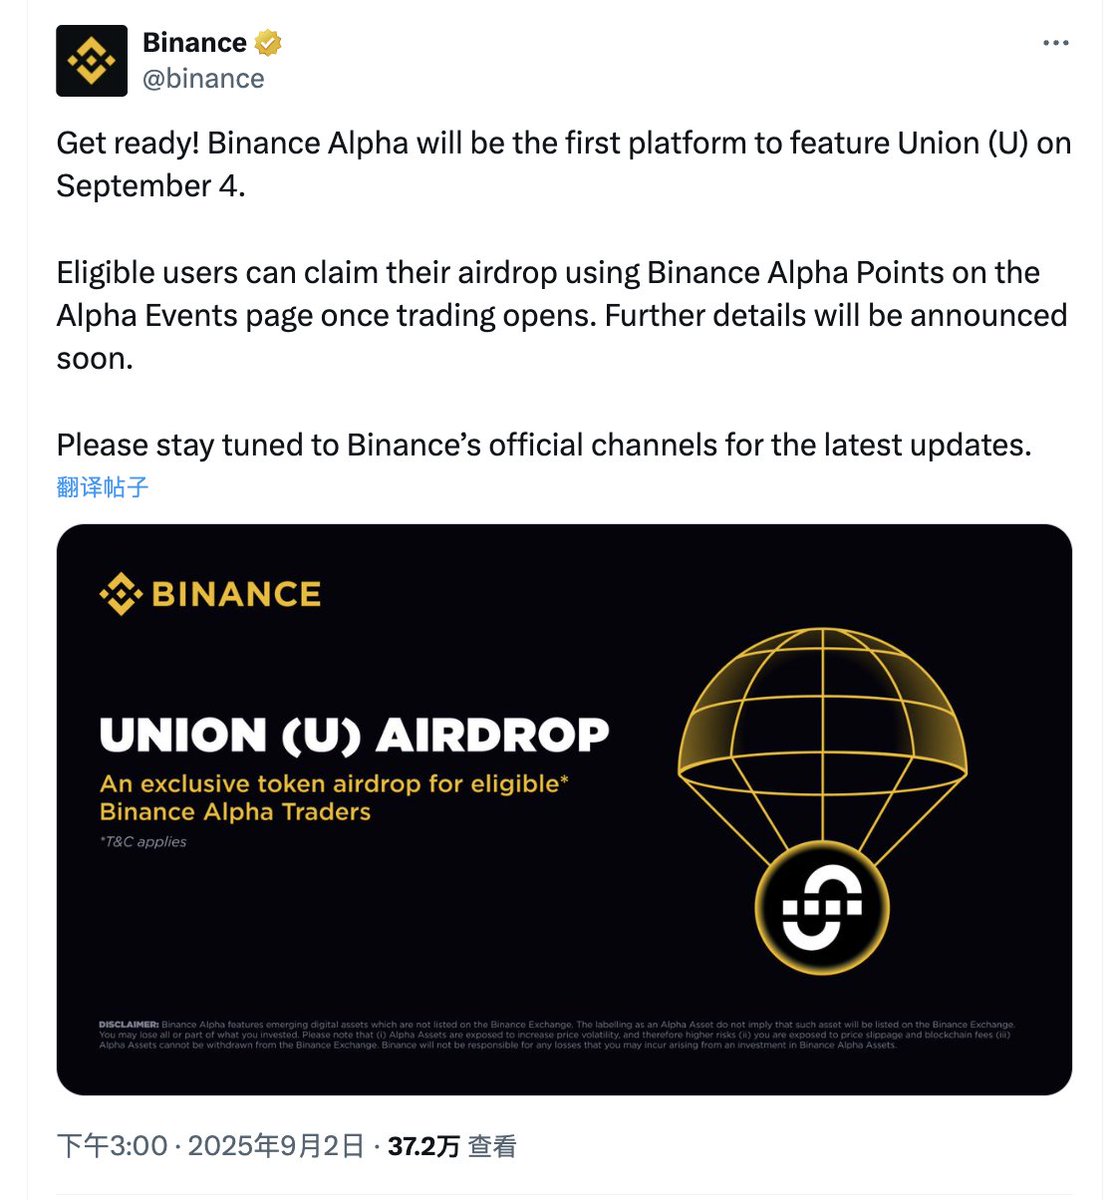Click the 37.2万 view count
The image size is (1116, 1200).
[x=423, y=1146]
